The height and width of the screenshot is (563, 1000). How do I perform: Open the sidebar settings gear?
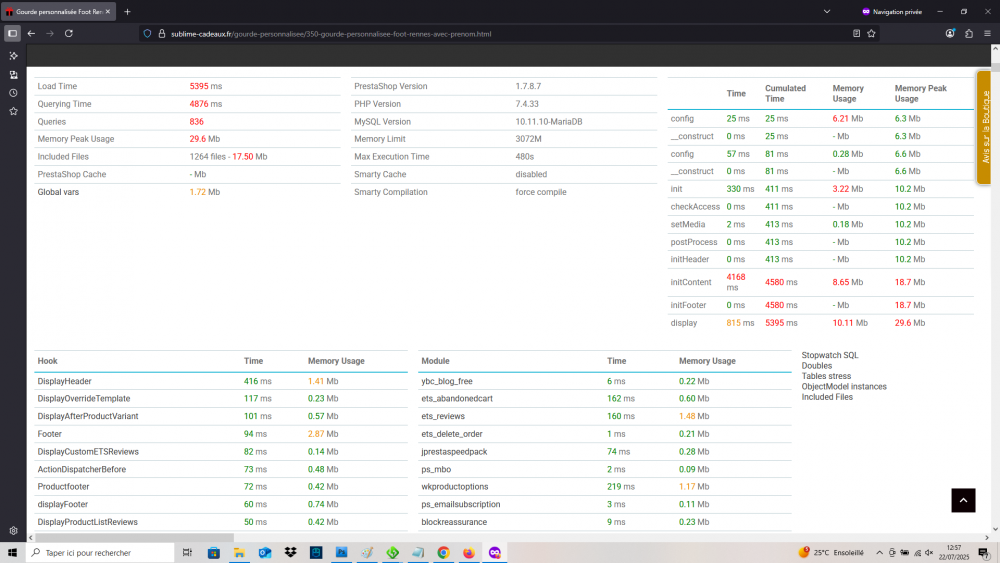(x=13, y=531)
